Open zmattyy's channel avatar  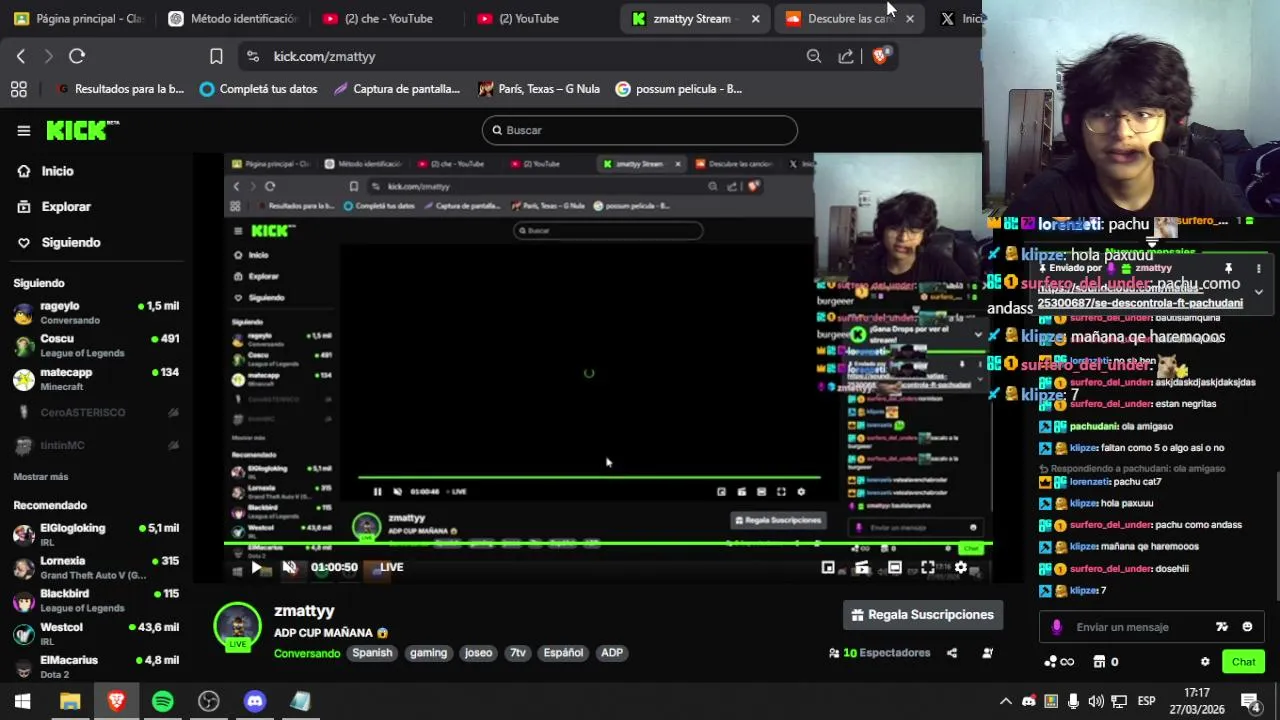click(x=238, y=626)
